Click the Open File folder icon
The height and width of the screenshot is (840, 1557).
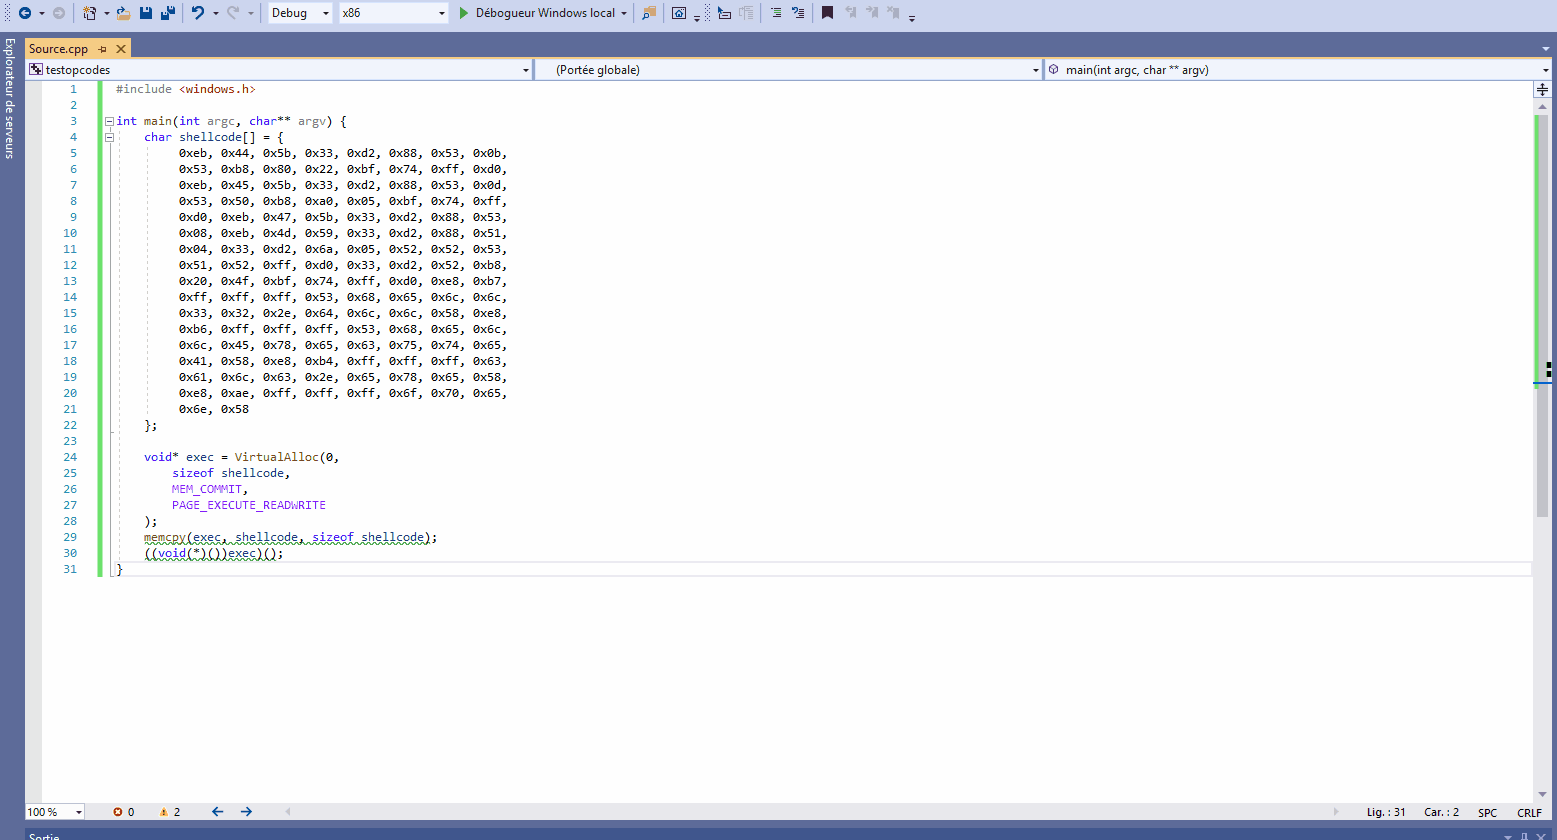(123, 13)
